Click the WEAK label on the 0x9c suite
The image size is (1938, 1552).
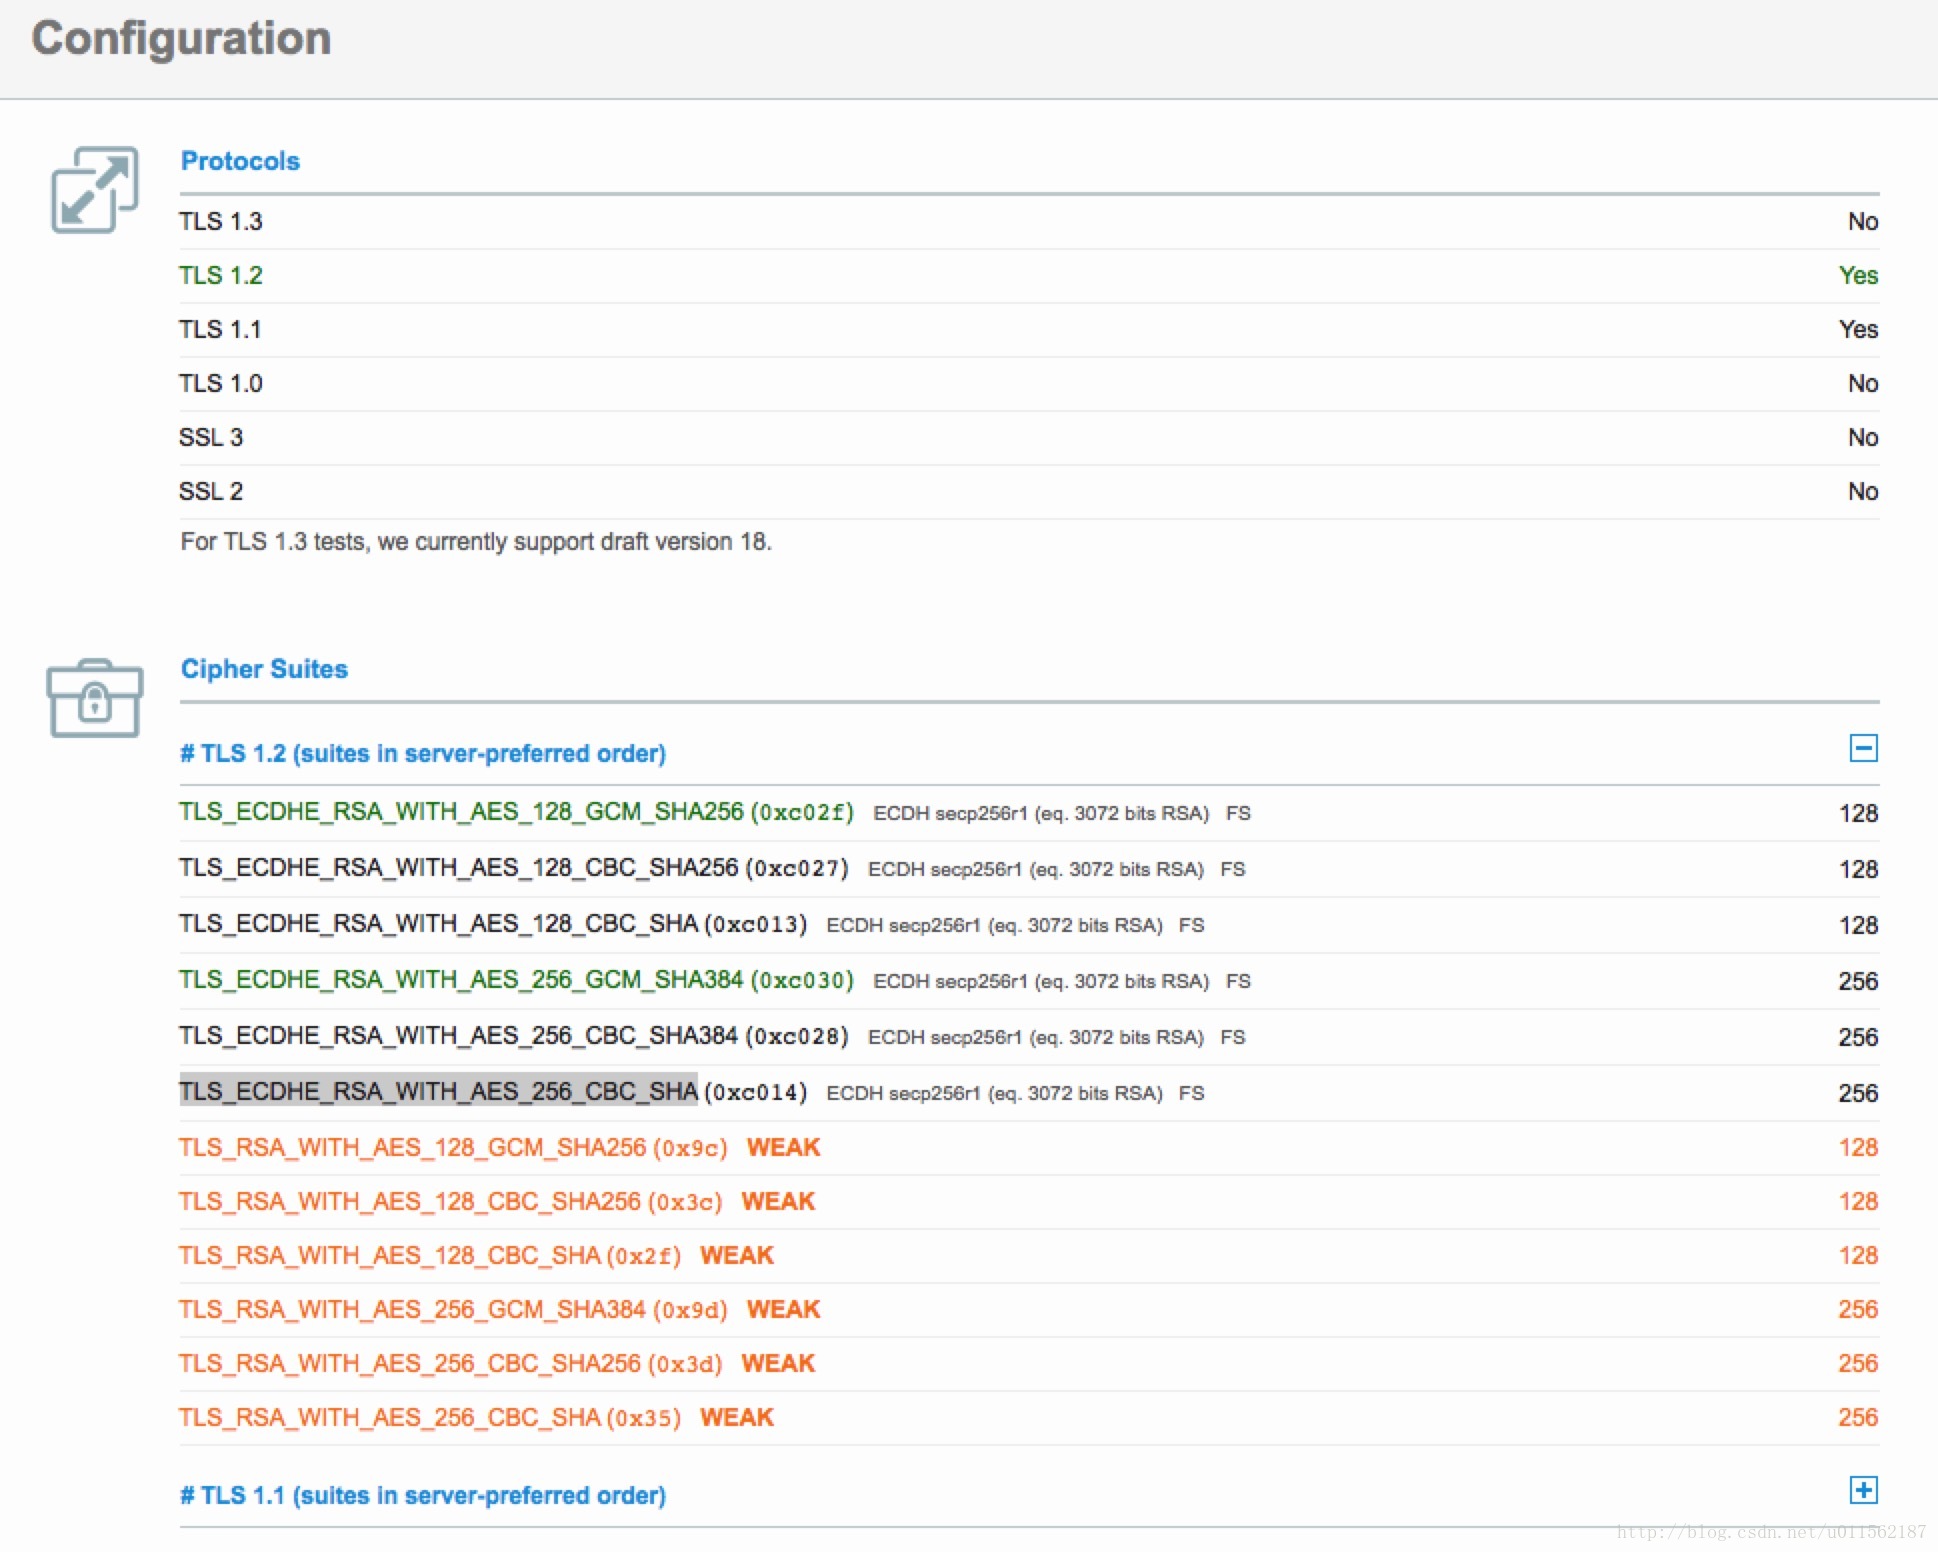point(783,1148)
